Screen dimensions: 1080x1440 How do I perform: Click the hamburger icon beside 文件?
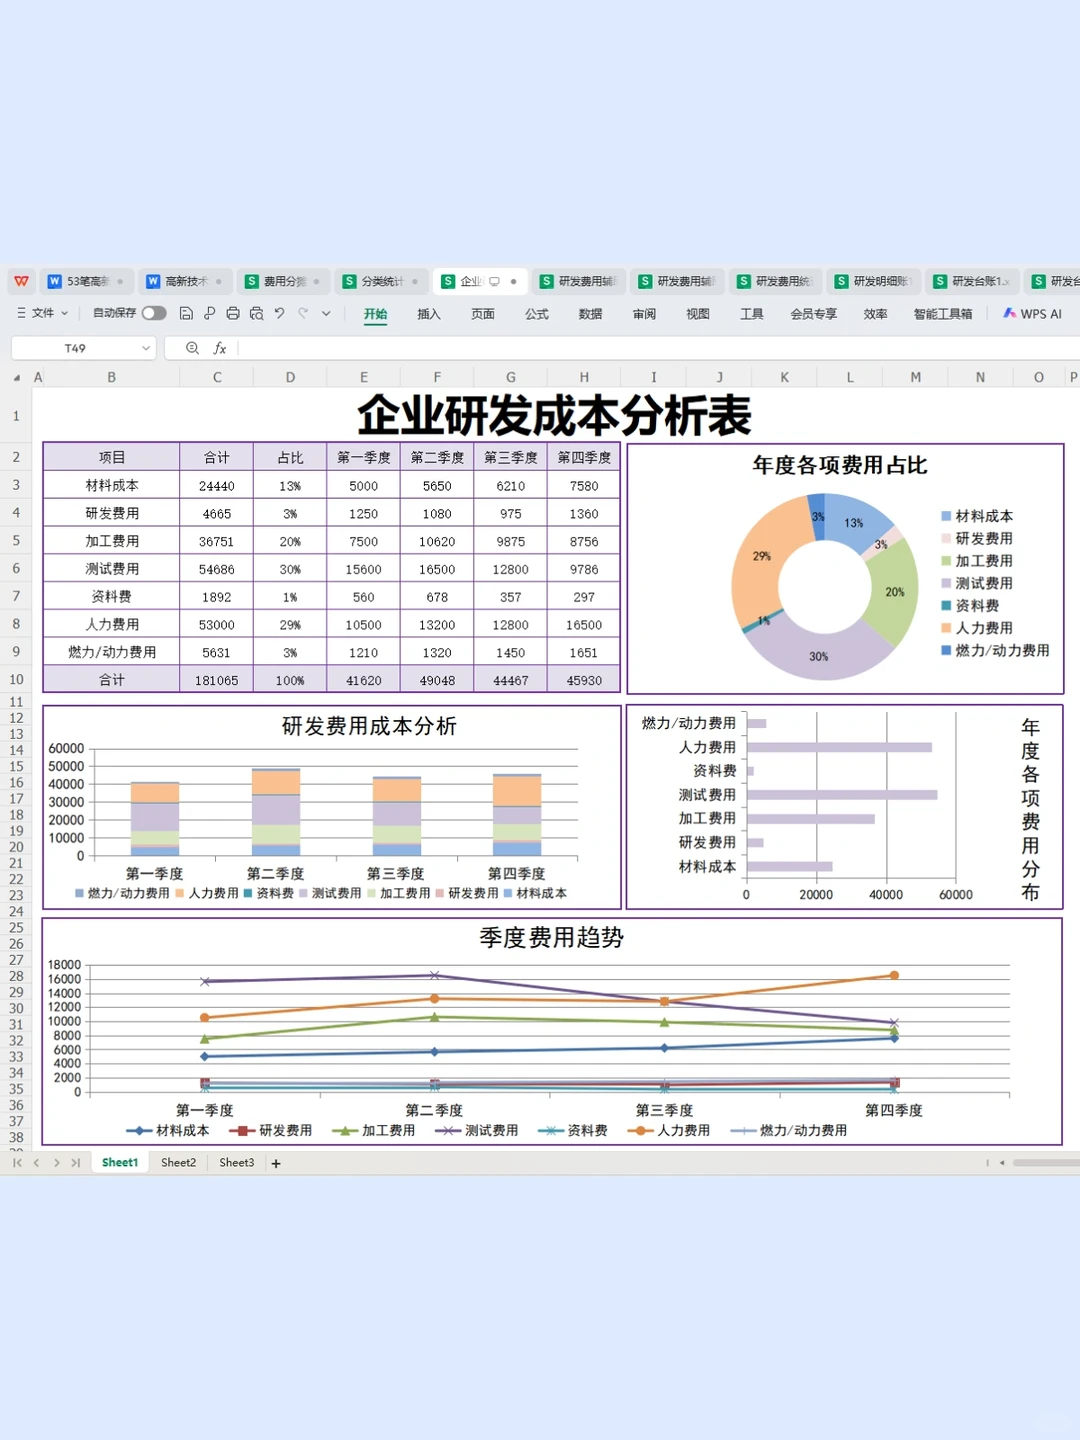(21, 313)
